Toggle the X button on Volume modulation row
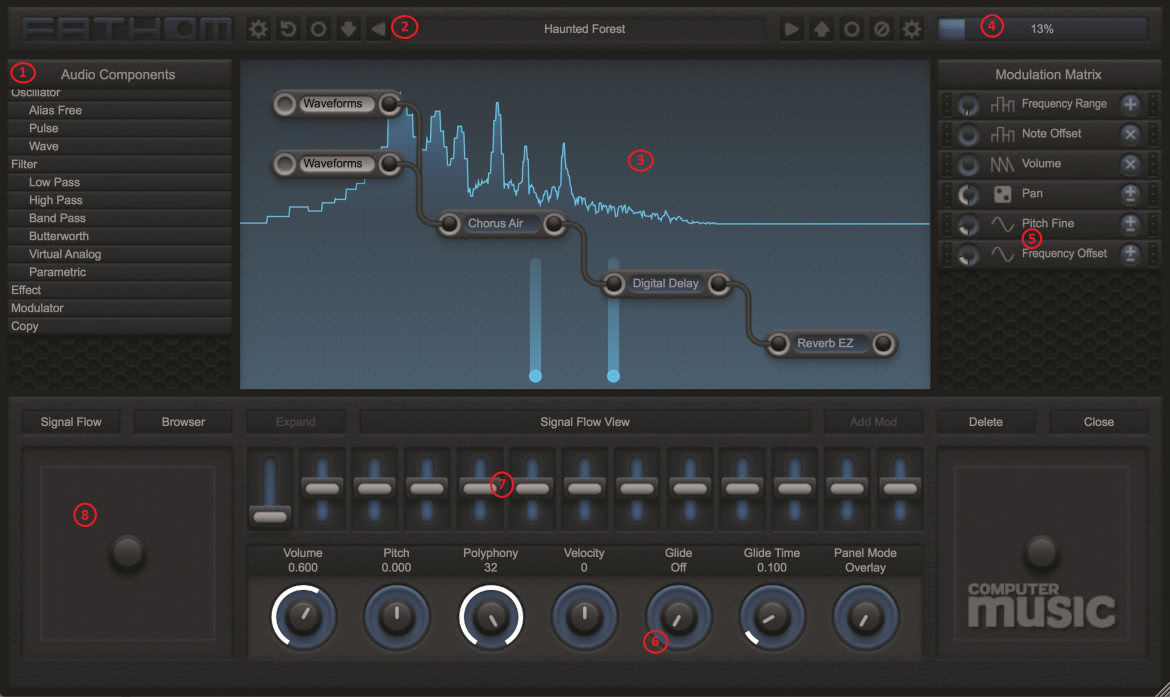 tap(1130, 163)
